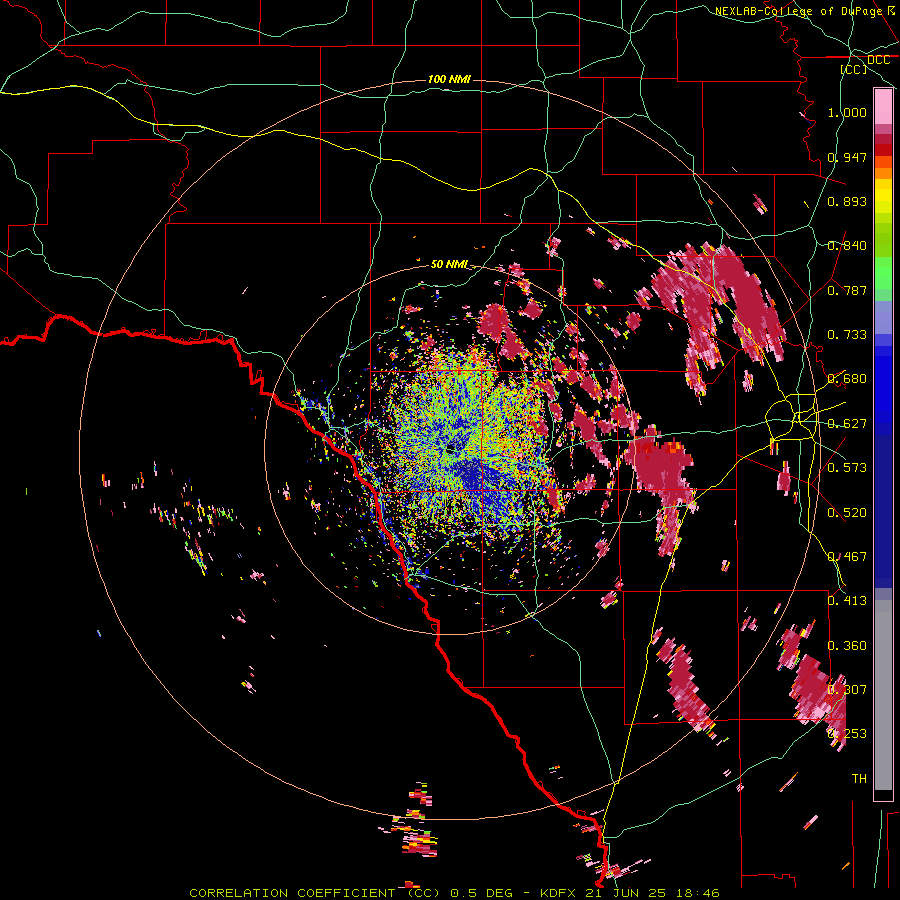900x900 pixels.
Task: Click the 0.360 legend value
Action: [x=847, y=645]
